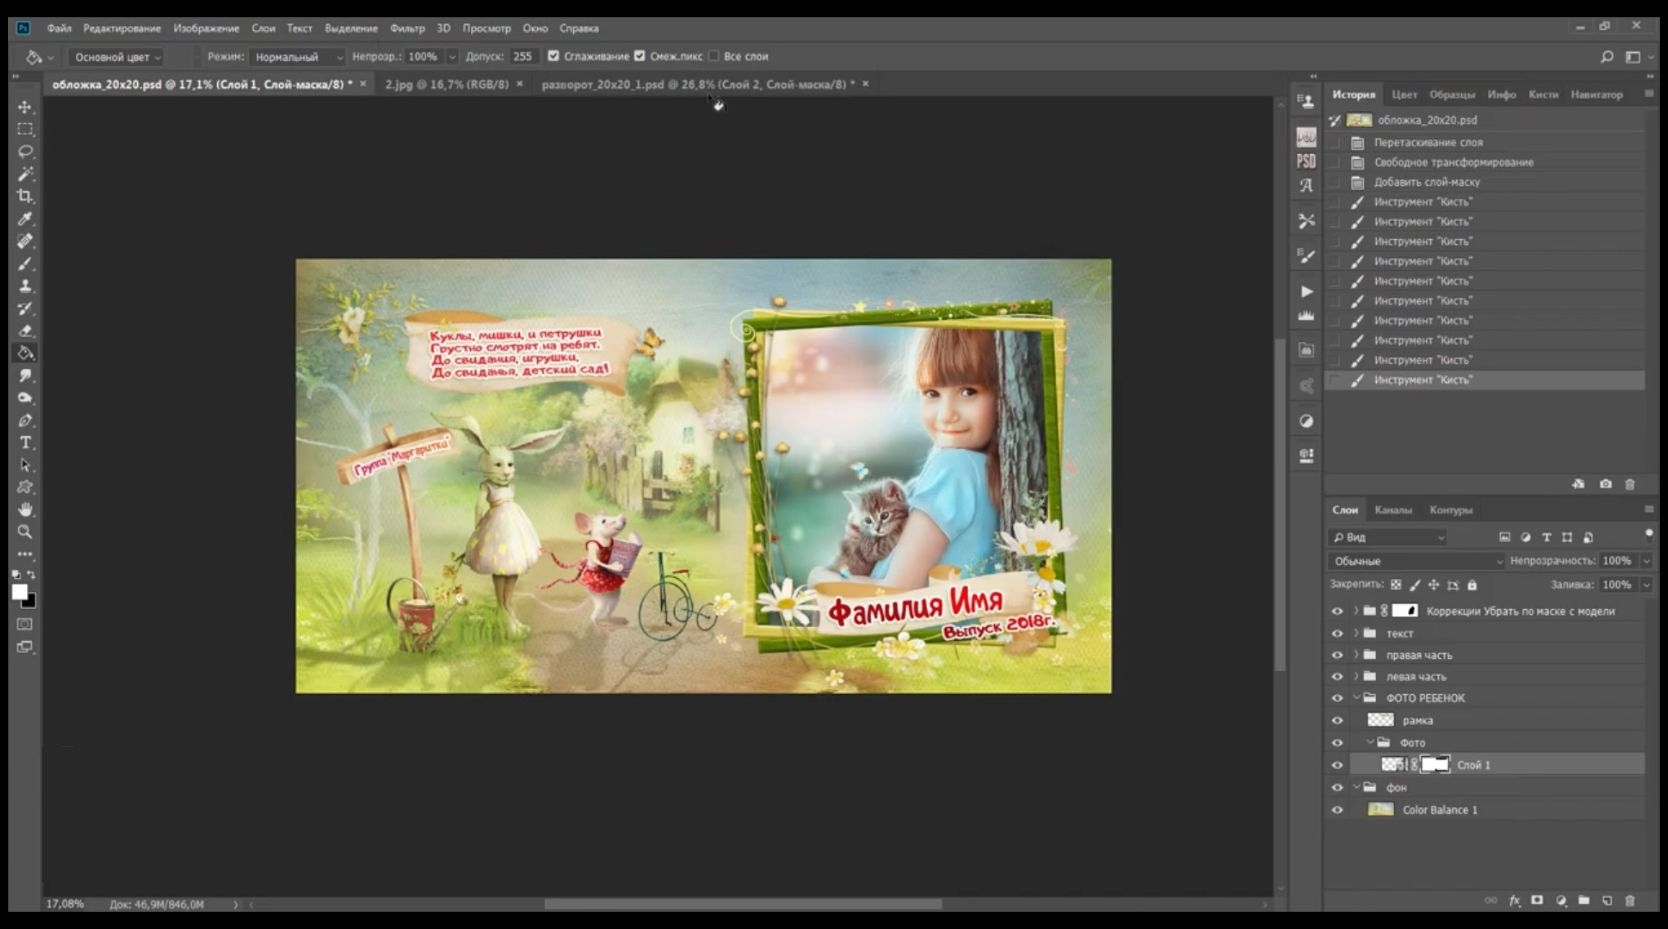The image size is (1668, 929).
Task: Click the background color swatch
Action: 30,601
